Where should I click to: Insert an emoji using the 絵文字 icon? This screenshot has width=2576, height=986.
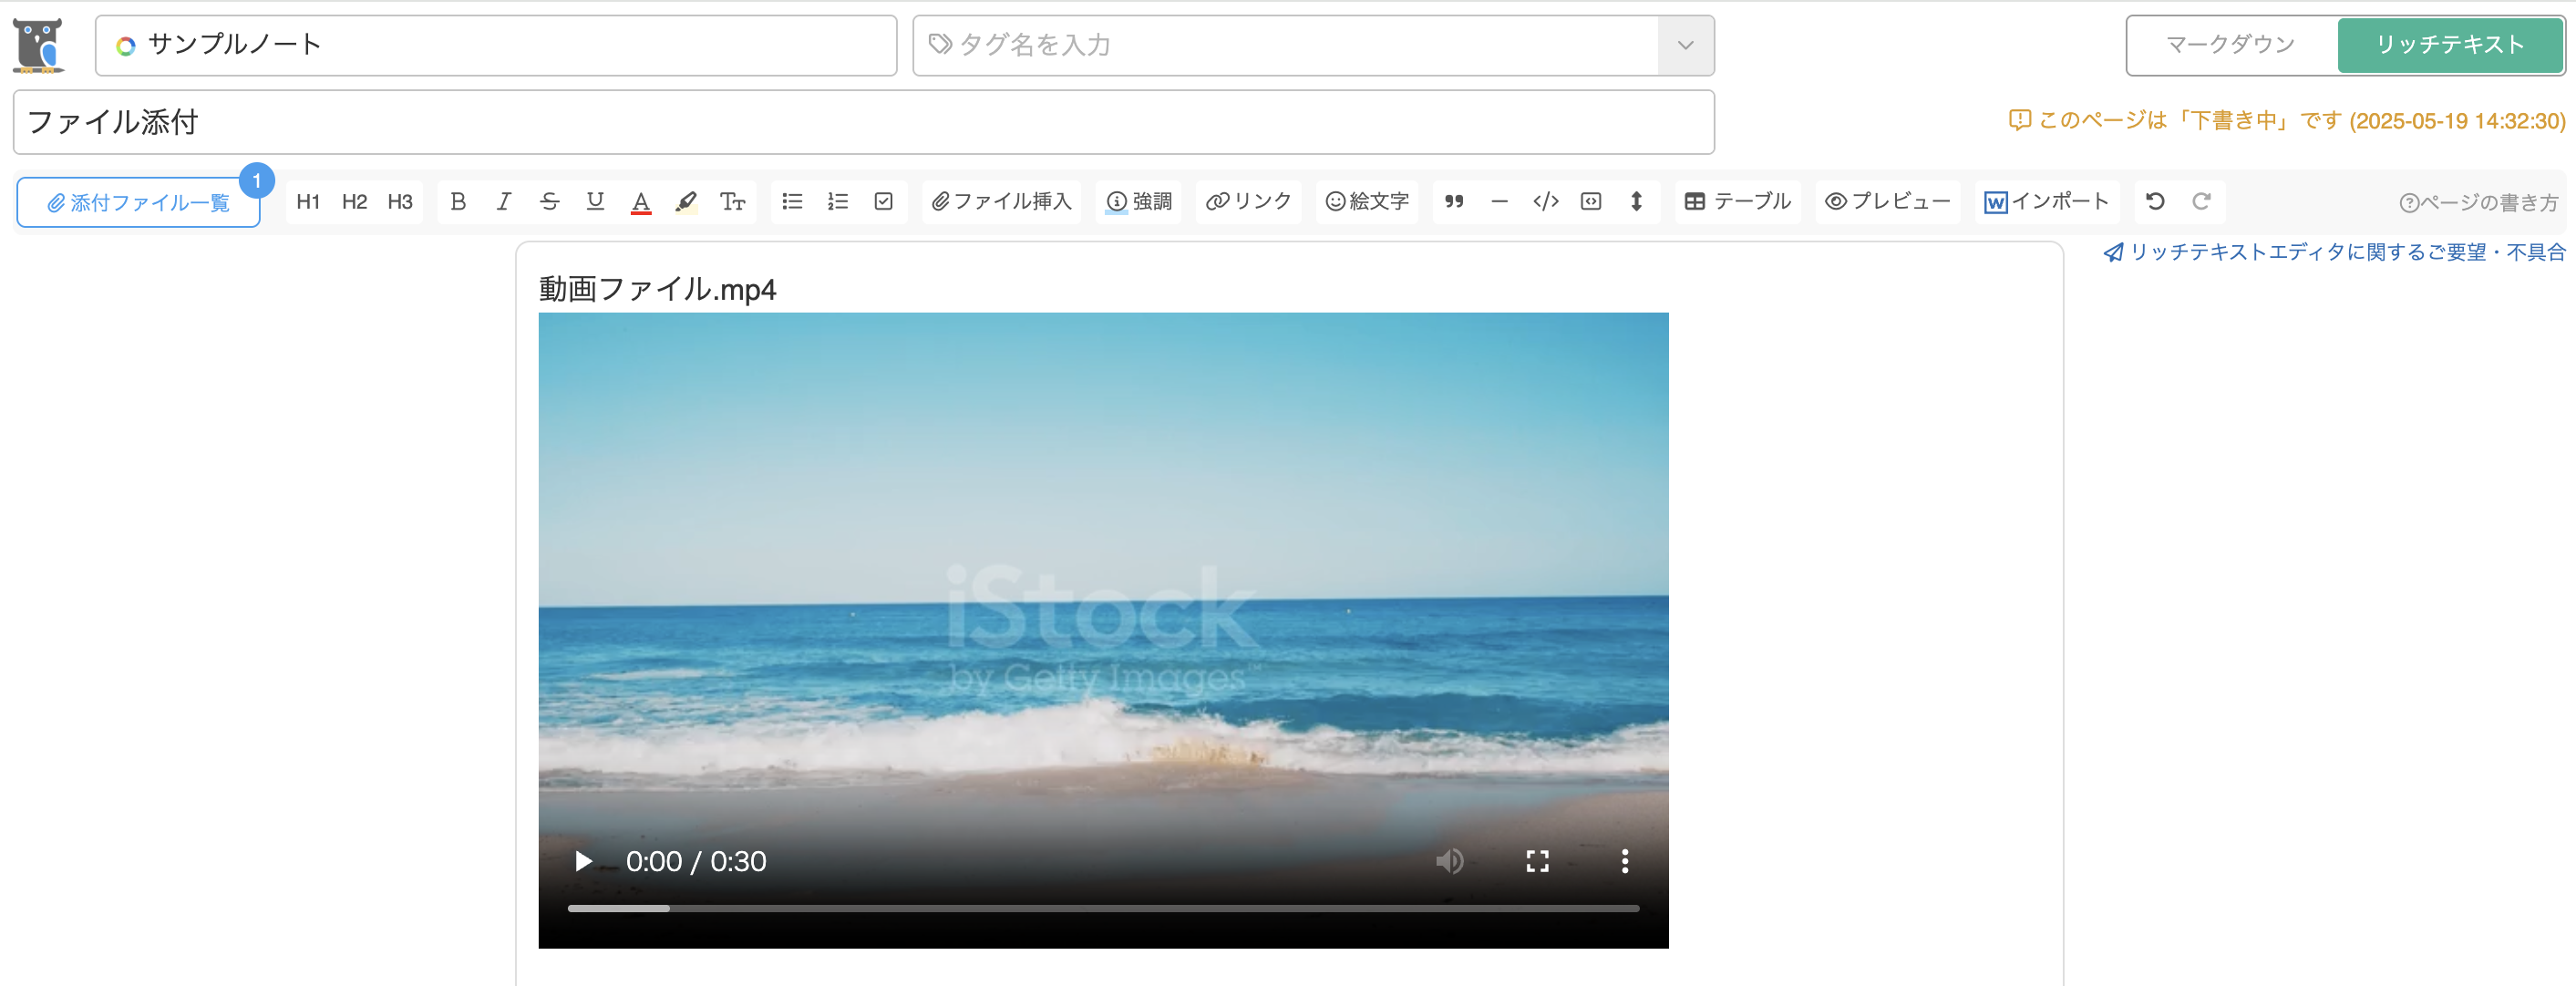1366,201
